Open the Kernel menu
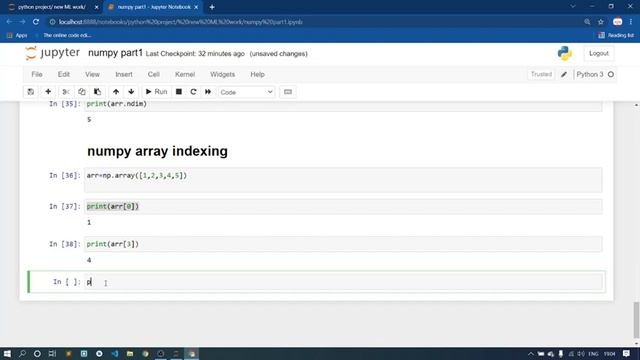This screenshot has height=360, width=640. (185, 74)
